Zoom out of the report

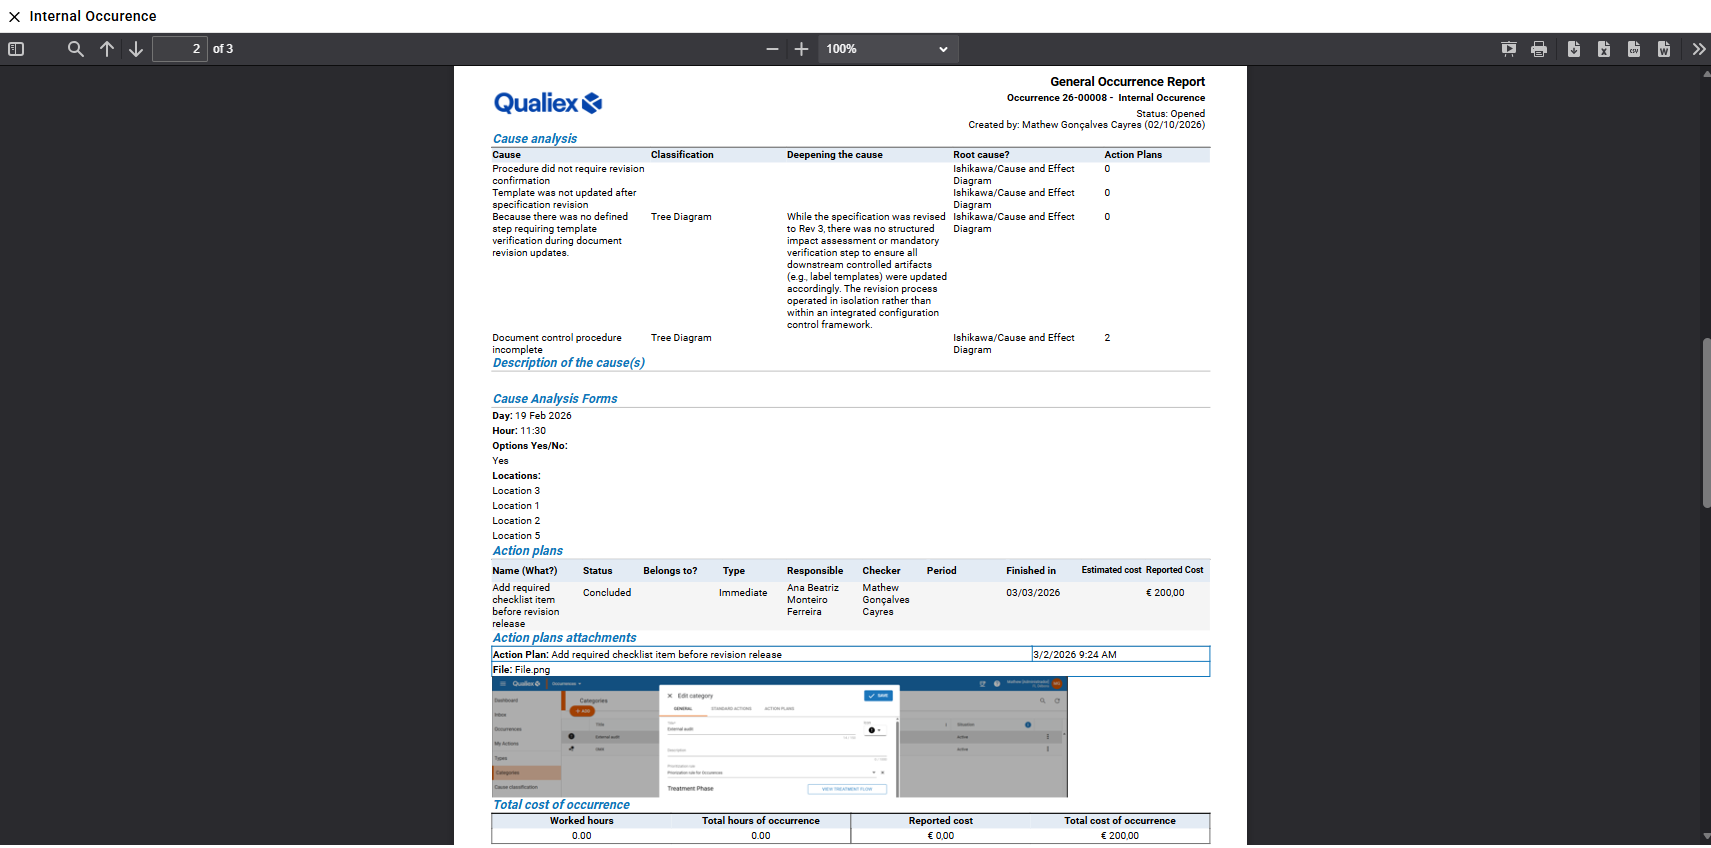point(772,49)
